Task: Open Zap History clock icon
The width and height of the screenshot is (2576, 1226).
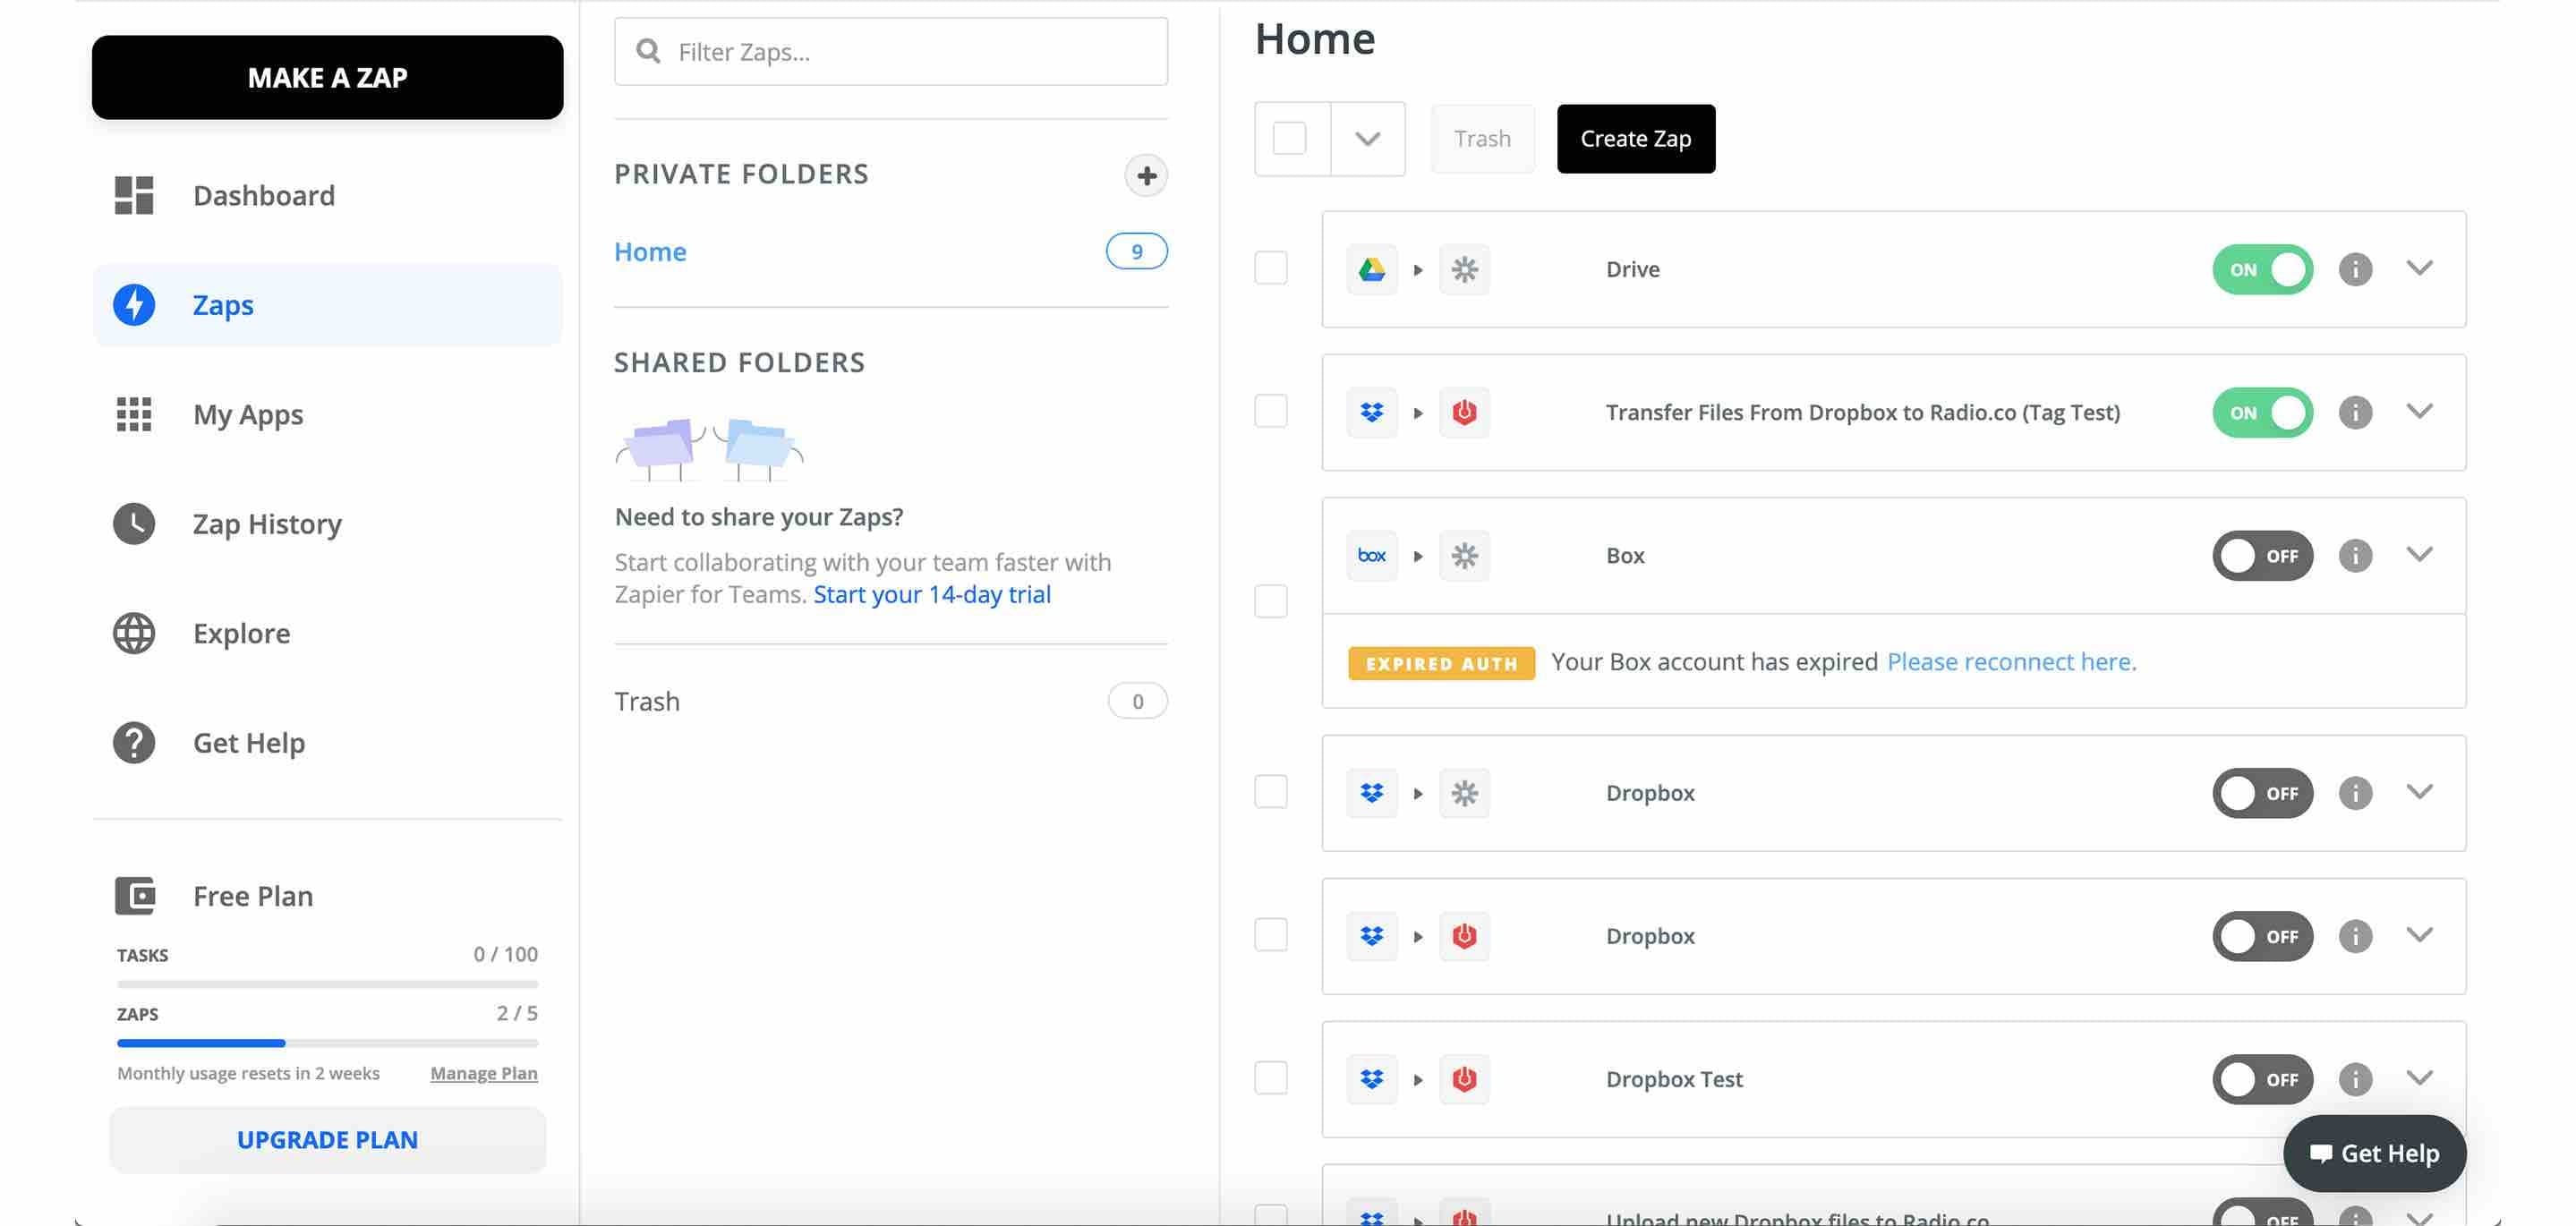Action: click(x=133, y=523)
